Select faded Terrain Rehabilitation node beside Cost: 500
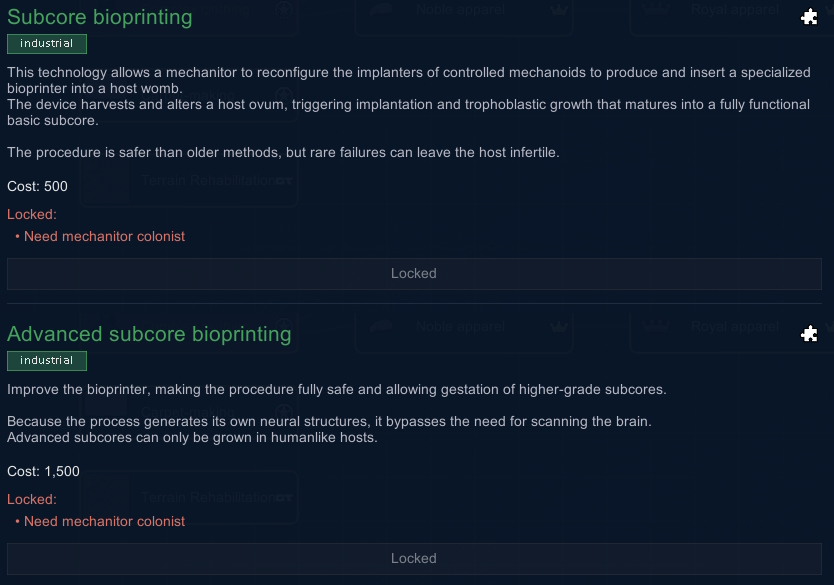Image resolution: width=834 pixels, height=585 pixels. tap(189, 181)
